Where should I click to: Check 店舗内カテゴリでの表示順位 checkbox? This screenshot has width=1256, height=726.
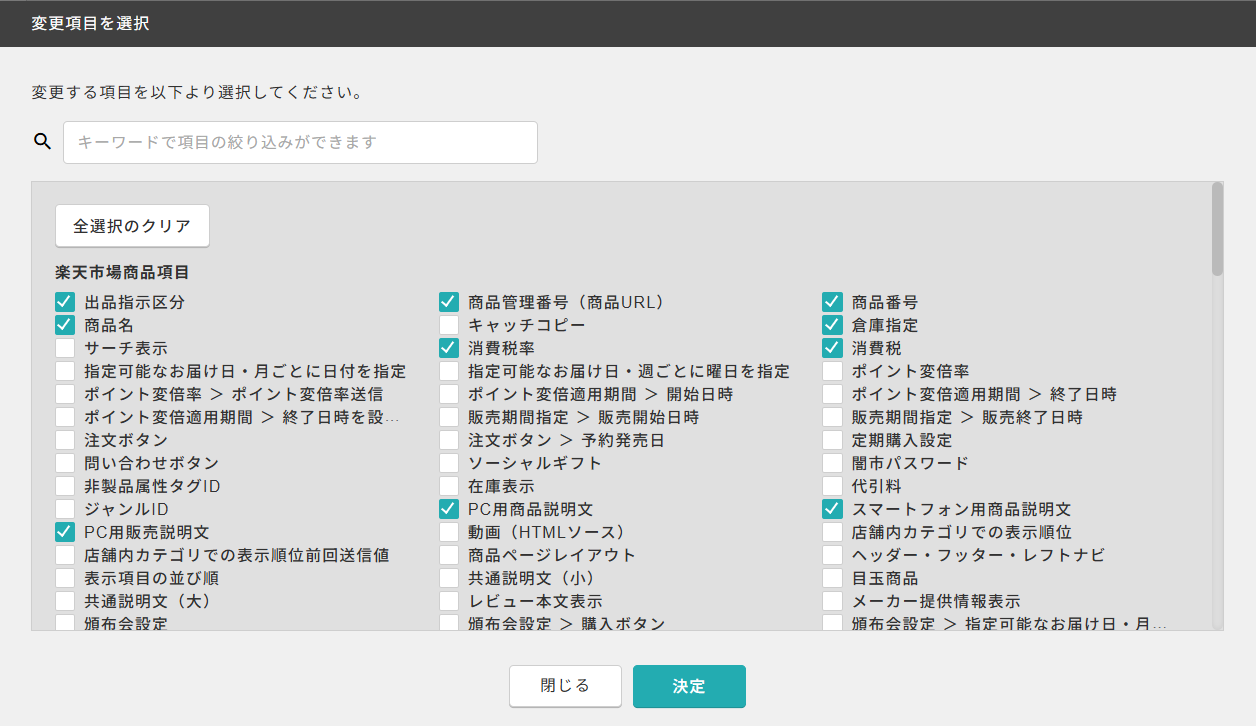833,532
